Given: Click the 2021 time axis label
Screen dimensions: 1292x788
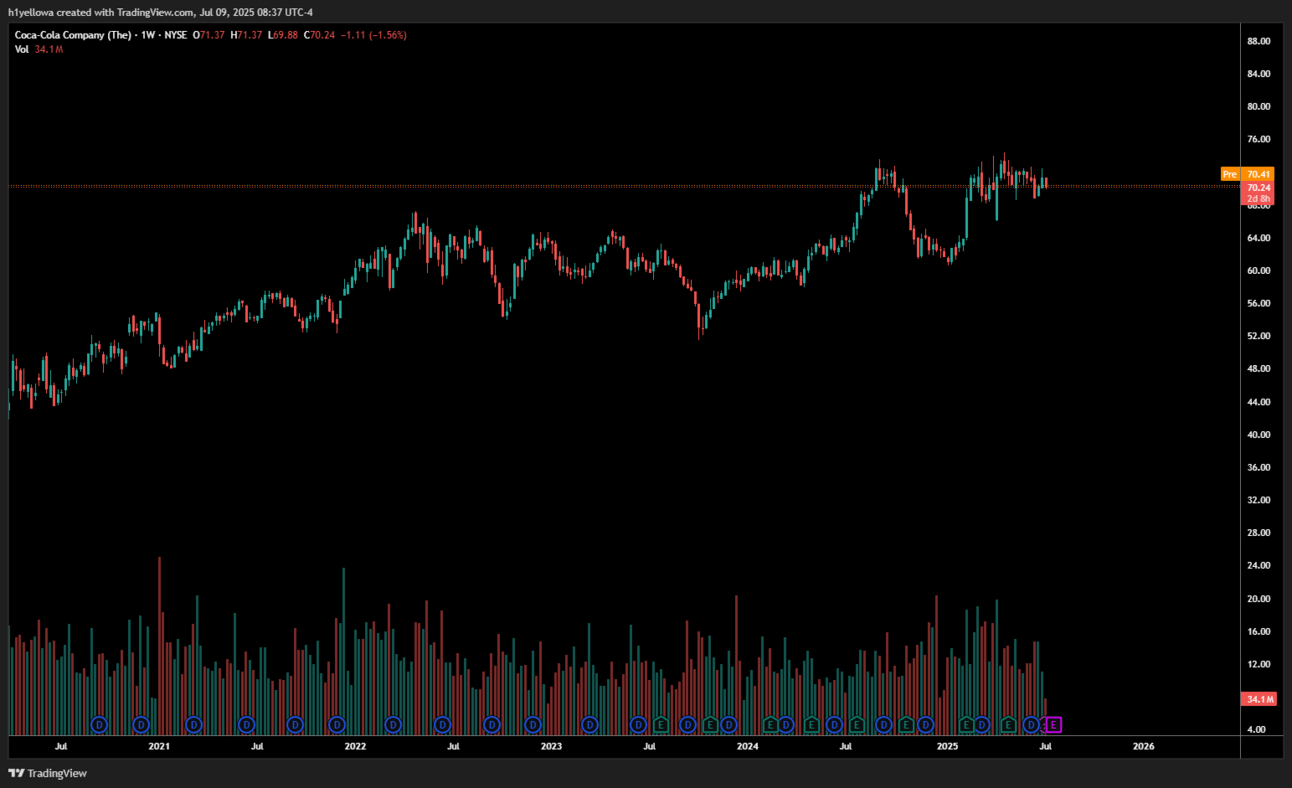Looking at the screenshot, I should pos(159,746).
